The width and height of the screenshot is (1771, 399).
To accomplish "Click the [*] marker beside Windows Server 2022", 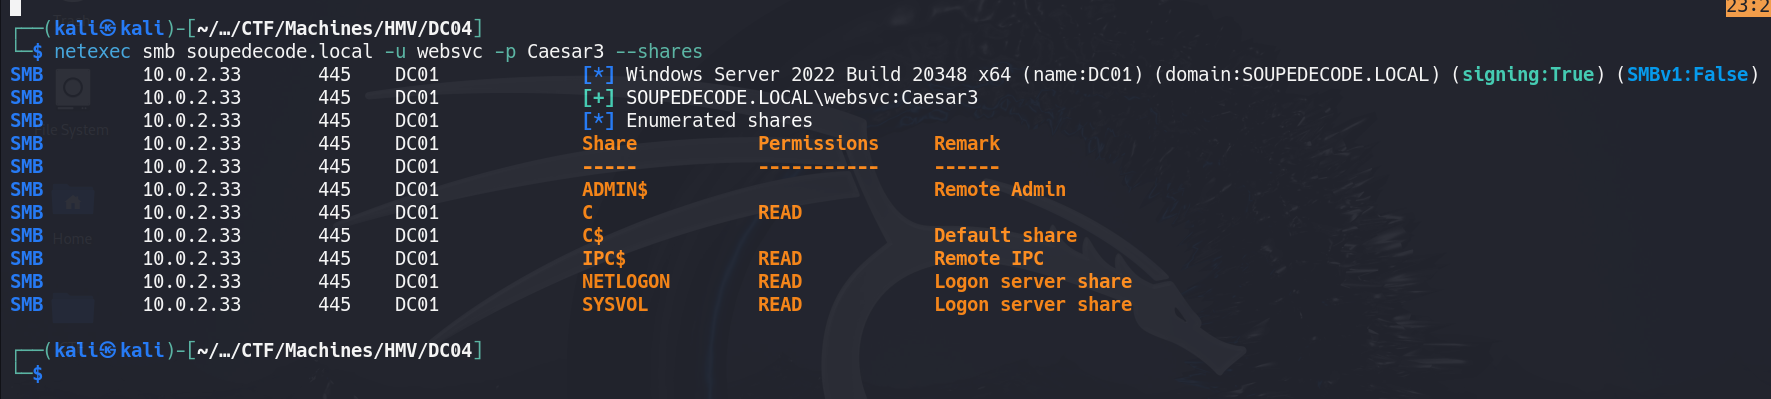I will coord(598,75).
